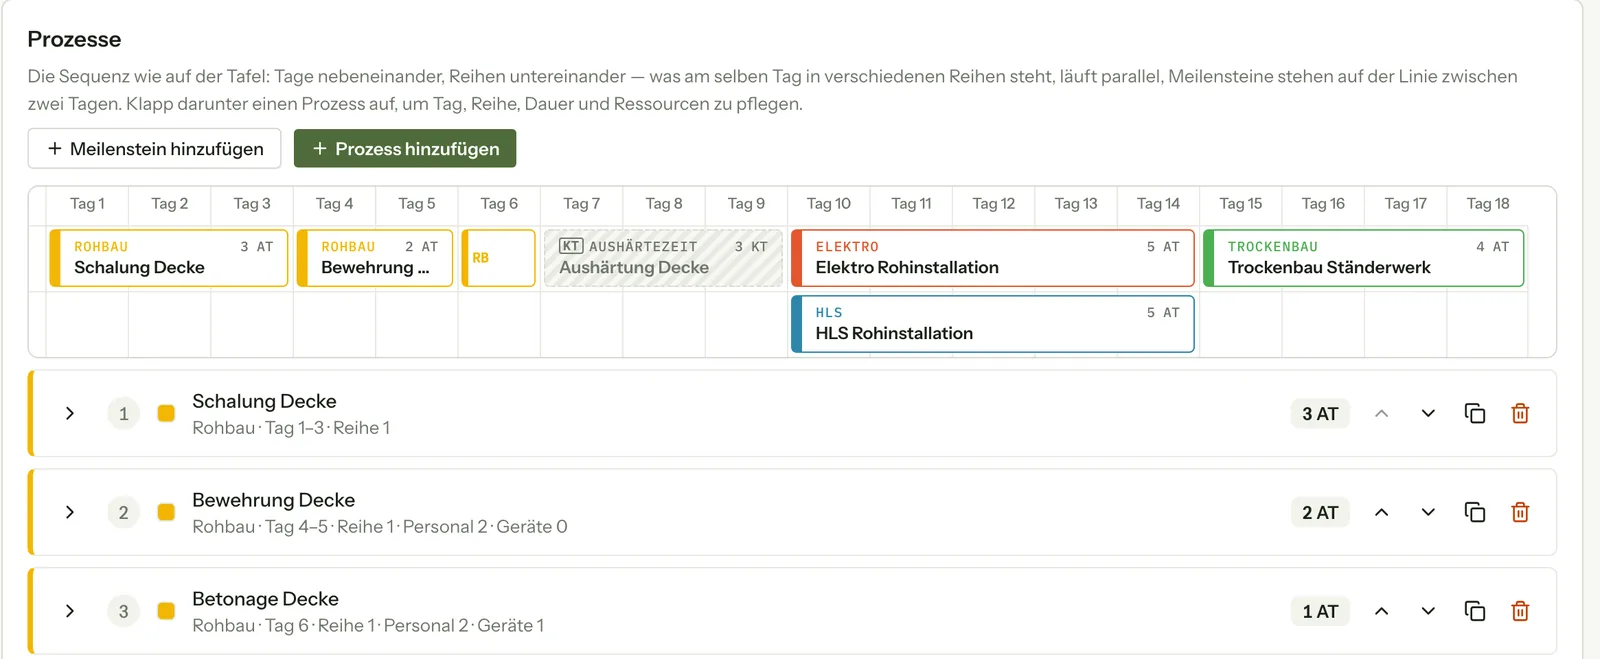Select the RB block on Tag 6
Image resolution: width=1600 pixels, height=659 pixels.
[499, 258]
